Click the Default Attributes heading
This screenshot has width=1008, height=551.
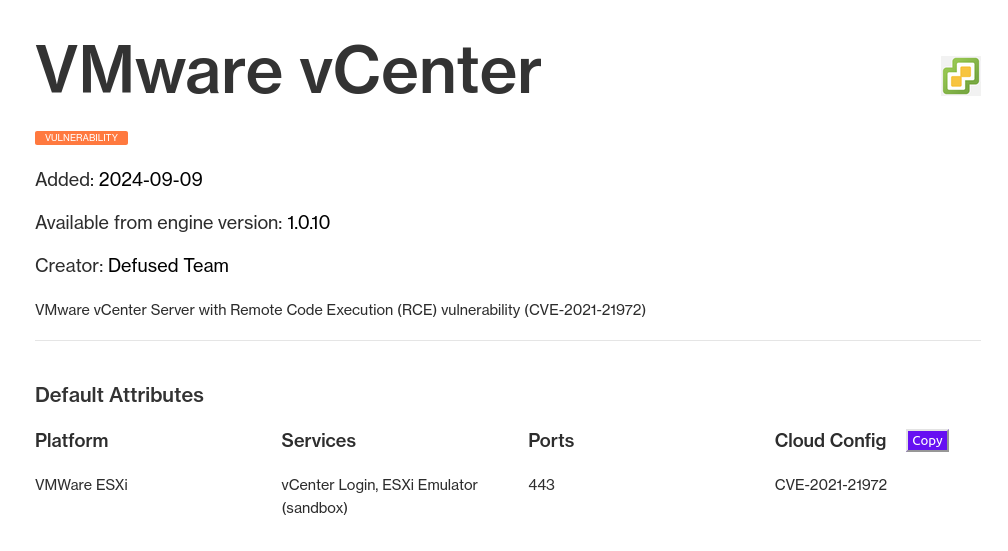tap(120, 395)
